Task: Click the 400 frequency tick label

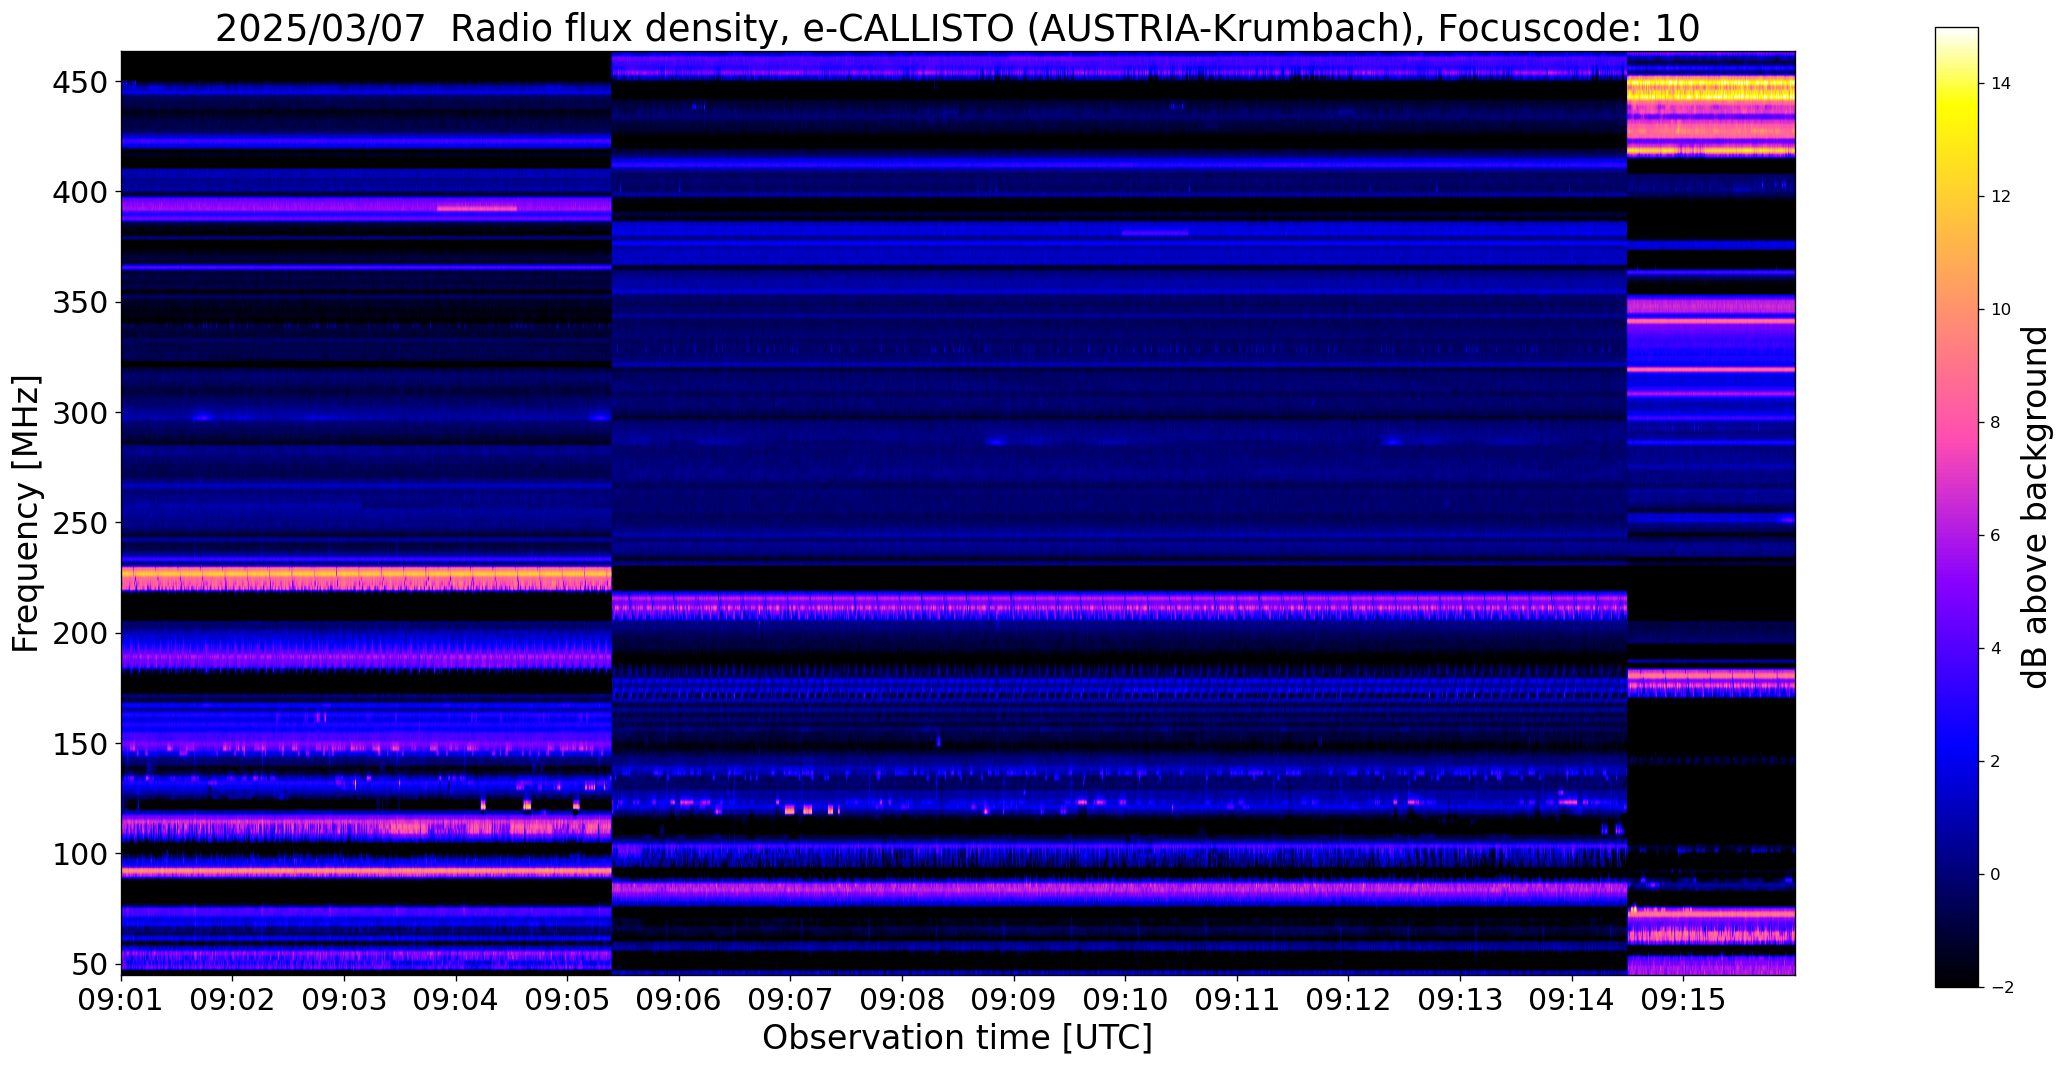Action: 79,191
